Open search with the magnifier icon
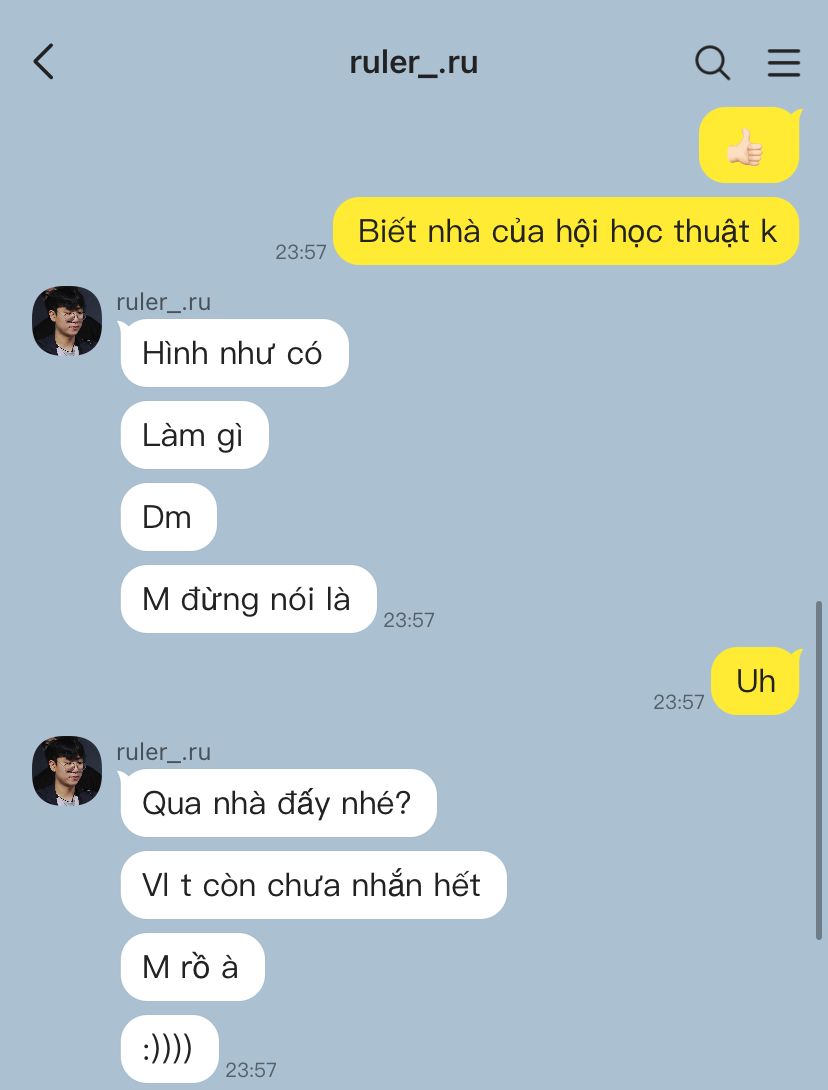The height and width of the screenshot is (1090, 828). tap(712, 63)
